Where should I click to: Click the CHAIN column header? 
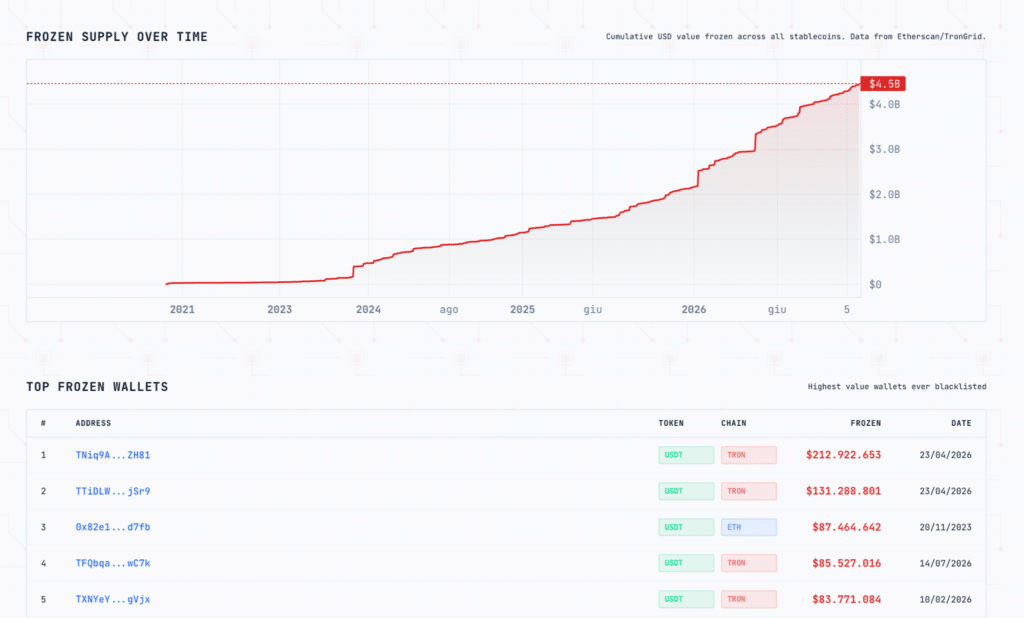point(733,423)
